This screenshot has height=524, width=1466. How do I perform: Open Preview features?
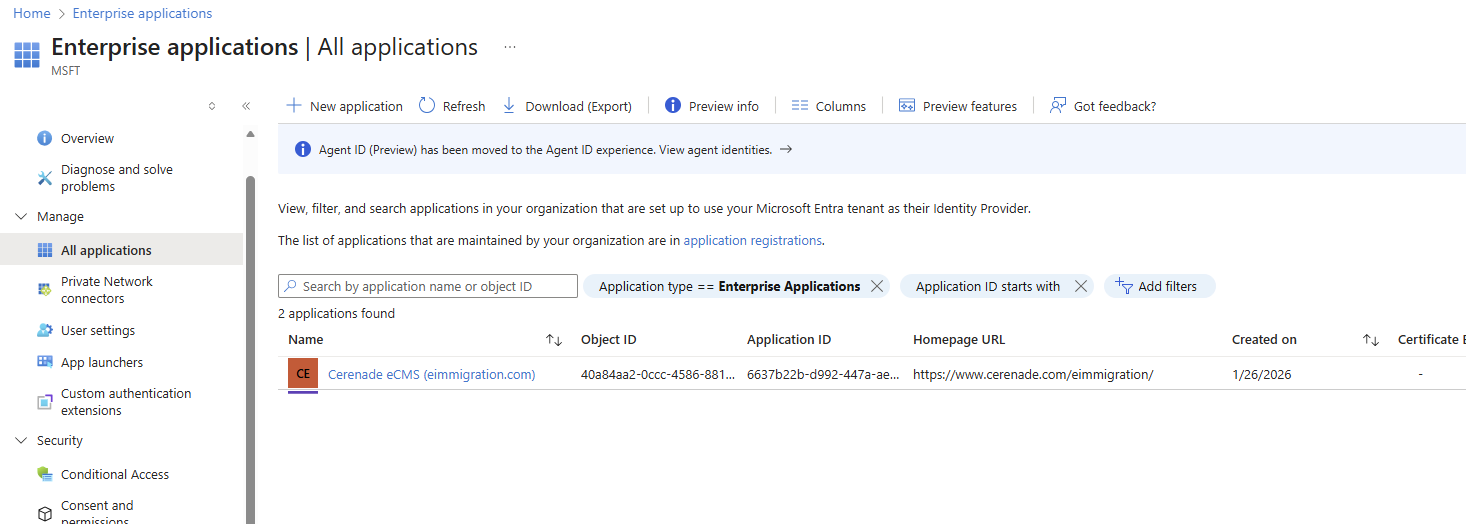pos(958,106)
